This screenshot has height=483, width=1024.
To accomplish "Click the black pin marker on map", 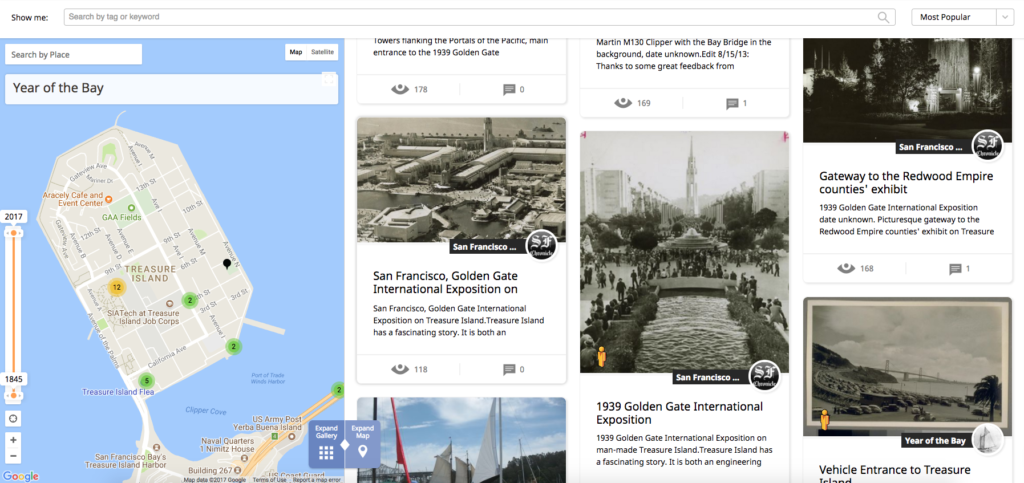I will pos(227,264).
